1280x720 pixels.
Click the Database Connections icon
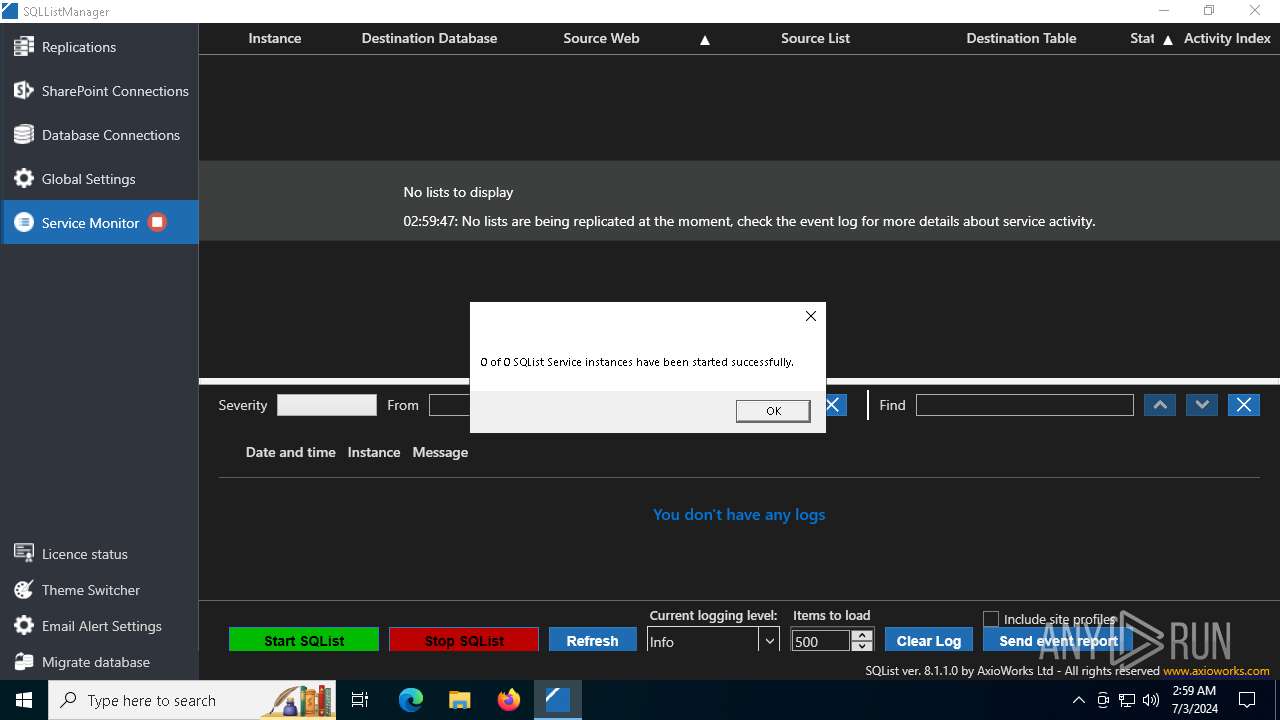click(x=23, y=134)
